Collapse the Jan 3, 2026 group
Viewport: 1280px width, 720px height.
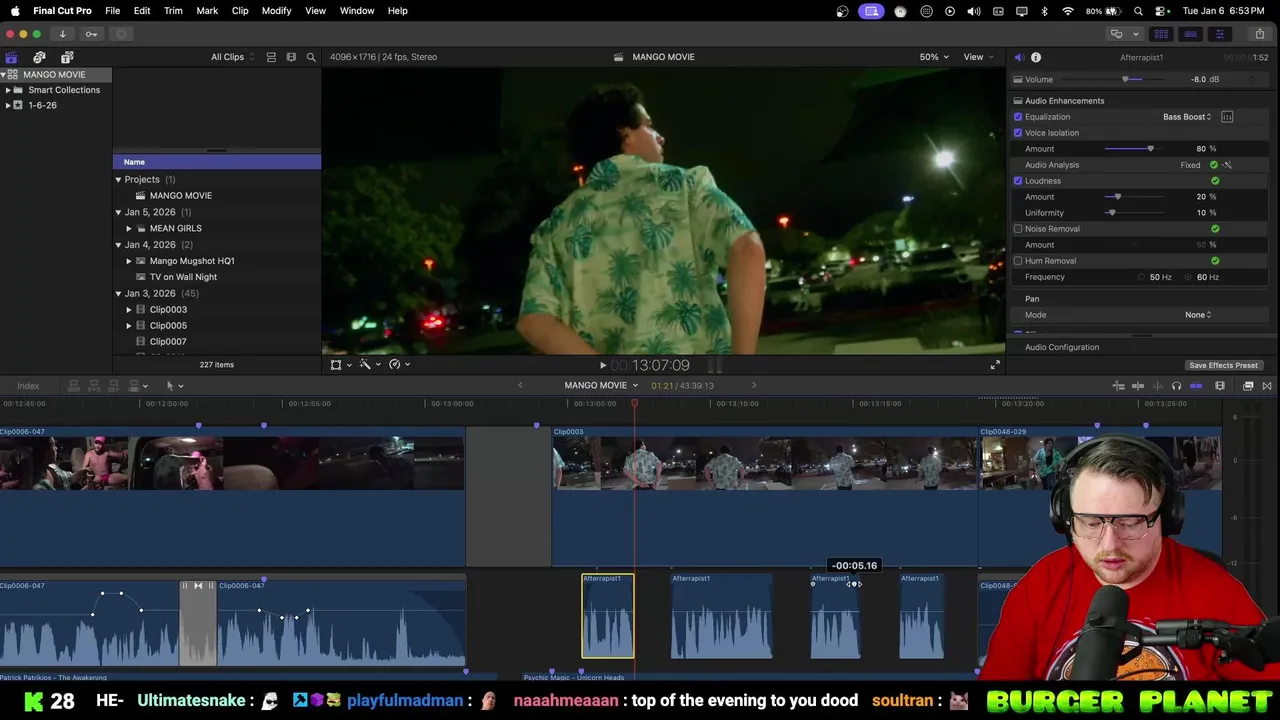pos(118,294)
